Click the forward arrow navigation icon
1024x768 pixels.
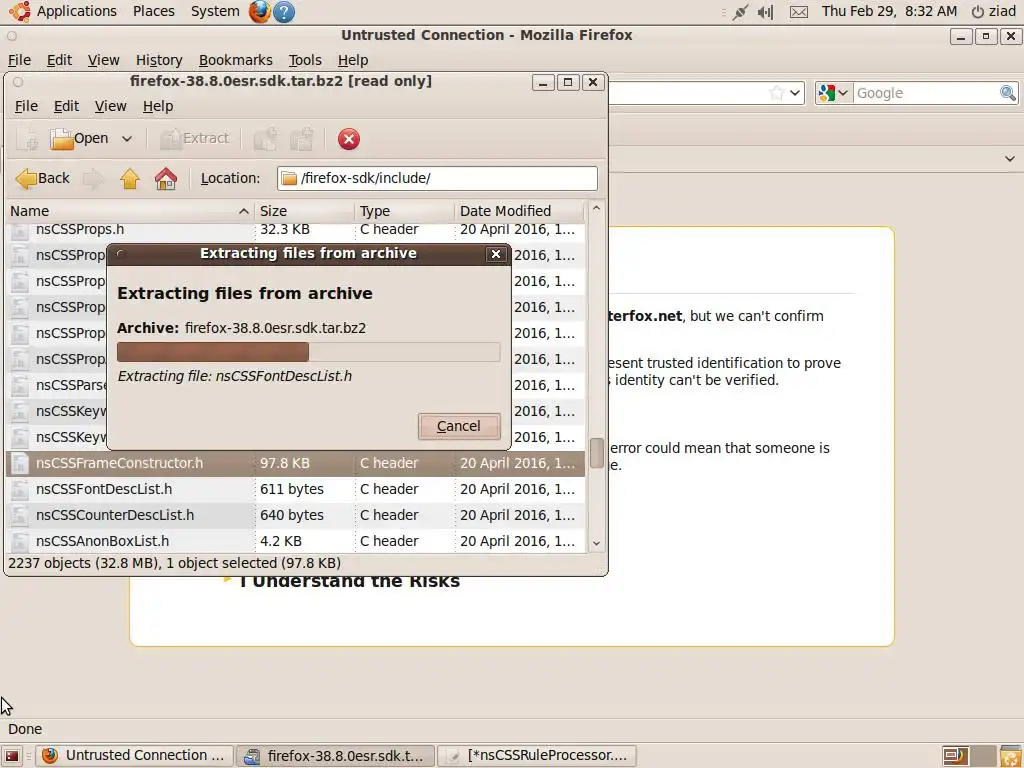tap(93, 178)
